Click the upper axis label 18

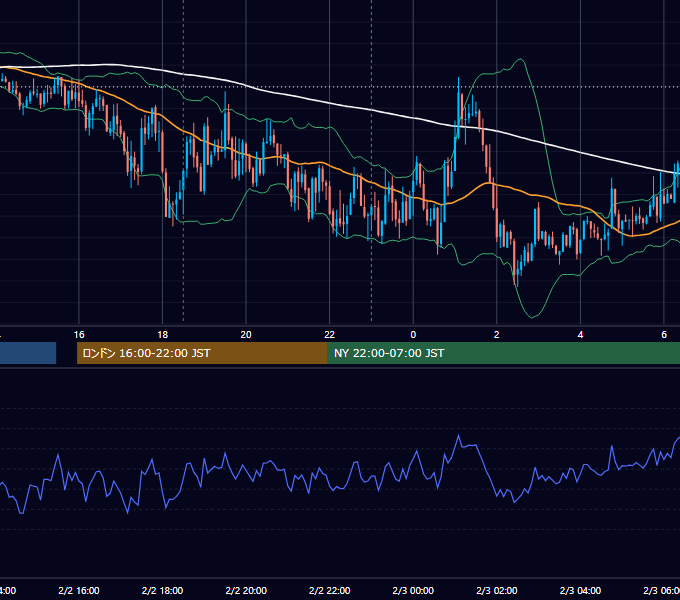[x=162, y=335]
